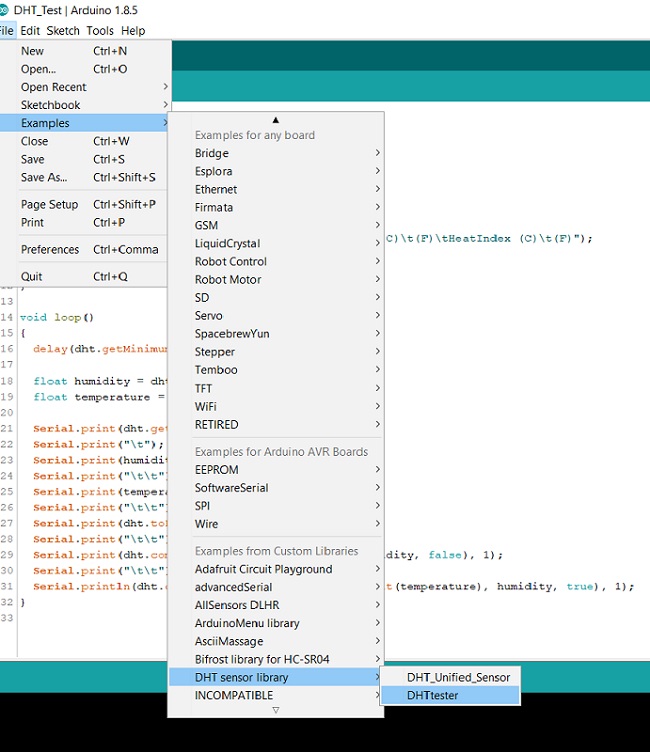
Task: Expand LiquidCrystal examples submenu
Action: [x=276, y=244]
